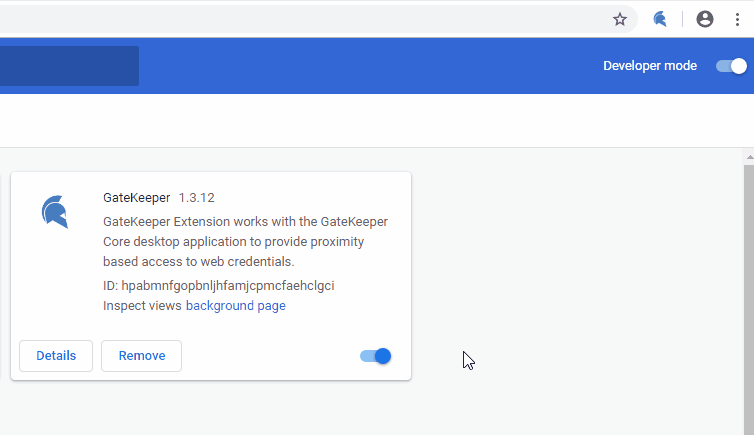Click into the browser address bar
The image size is (754, 435).
pyautogui.click(x=300, y=19)
